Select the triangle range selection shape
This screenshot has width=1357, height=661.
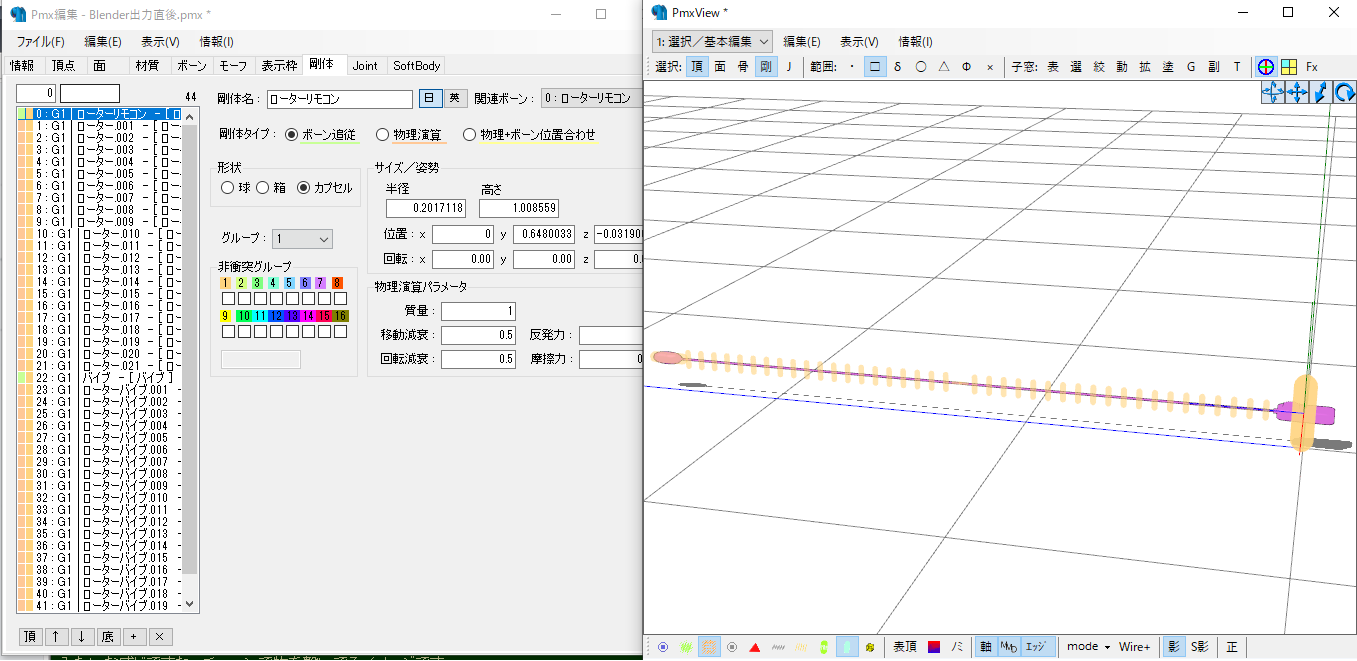point(943,67)
